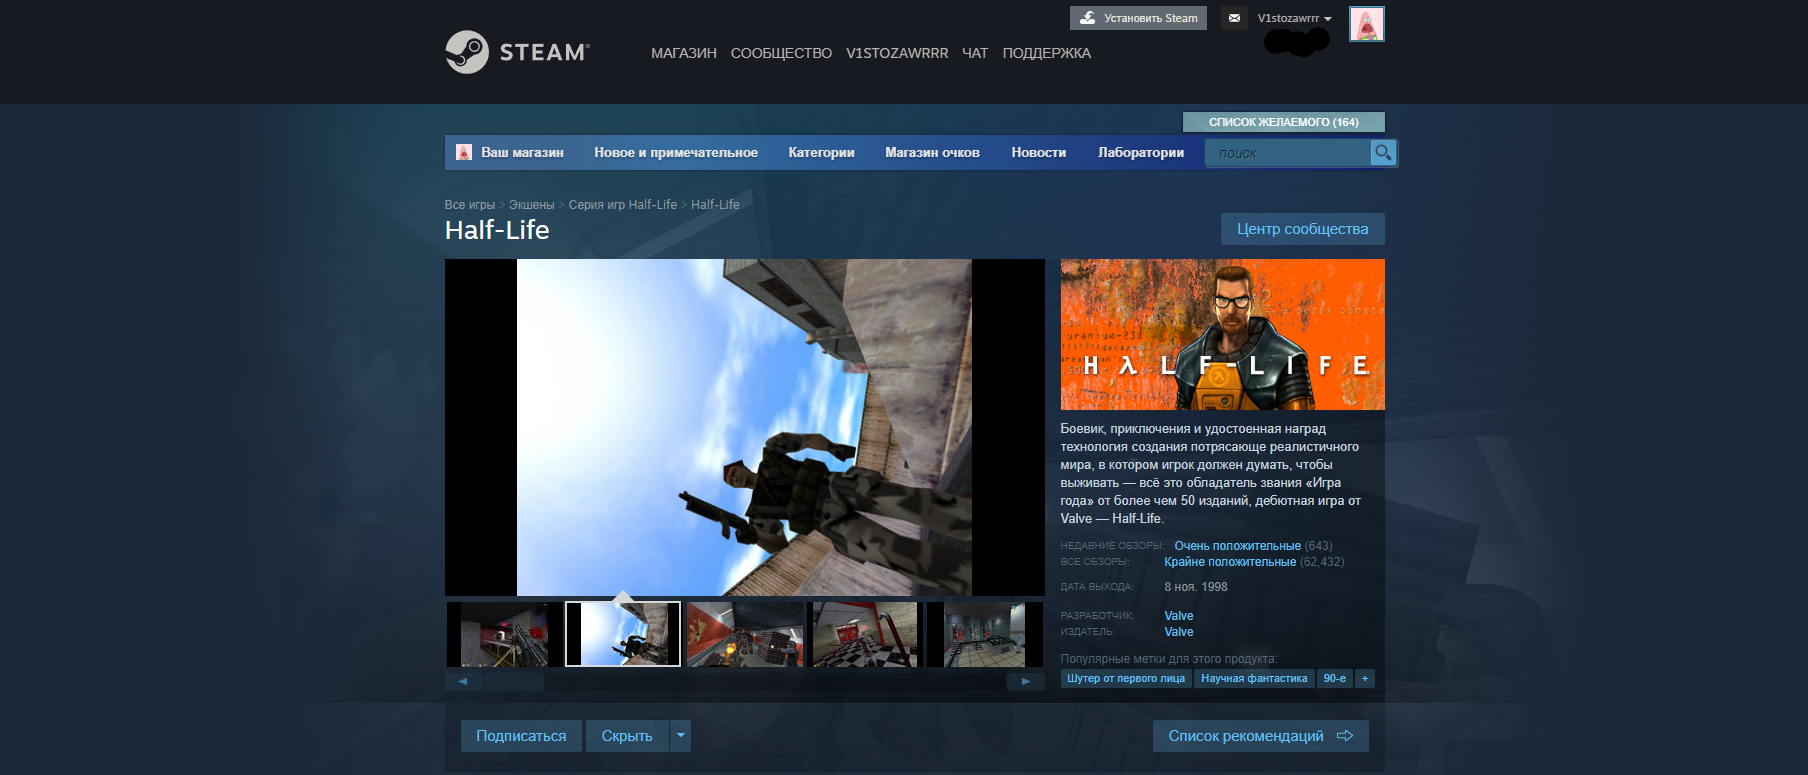1808x775 pixels.
Task: Select the thumbnail of the lab control room
Action: (x=985, y=634)
